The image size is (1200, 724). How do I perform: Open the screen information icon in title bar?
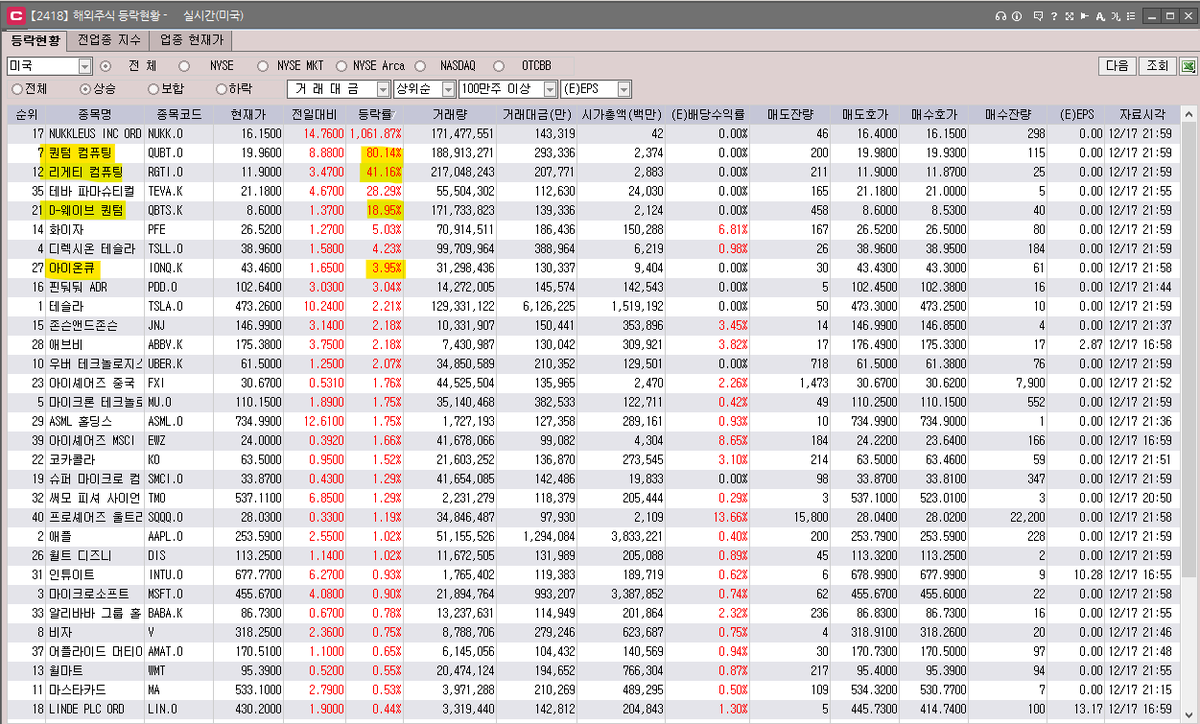(1016, 15)
